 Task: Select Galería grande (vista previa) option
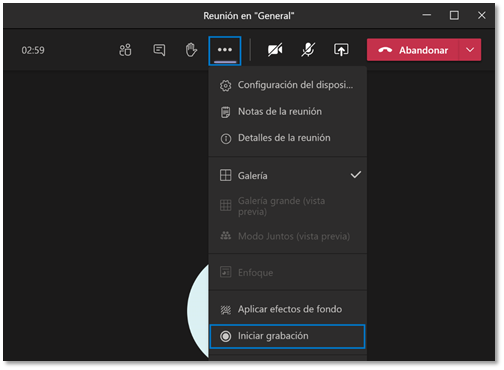click(288, 206)
